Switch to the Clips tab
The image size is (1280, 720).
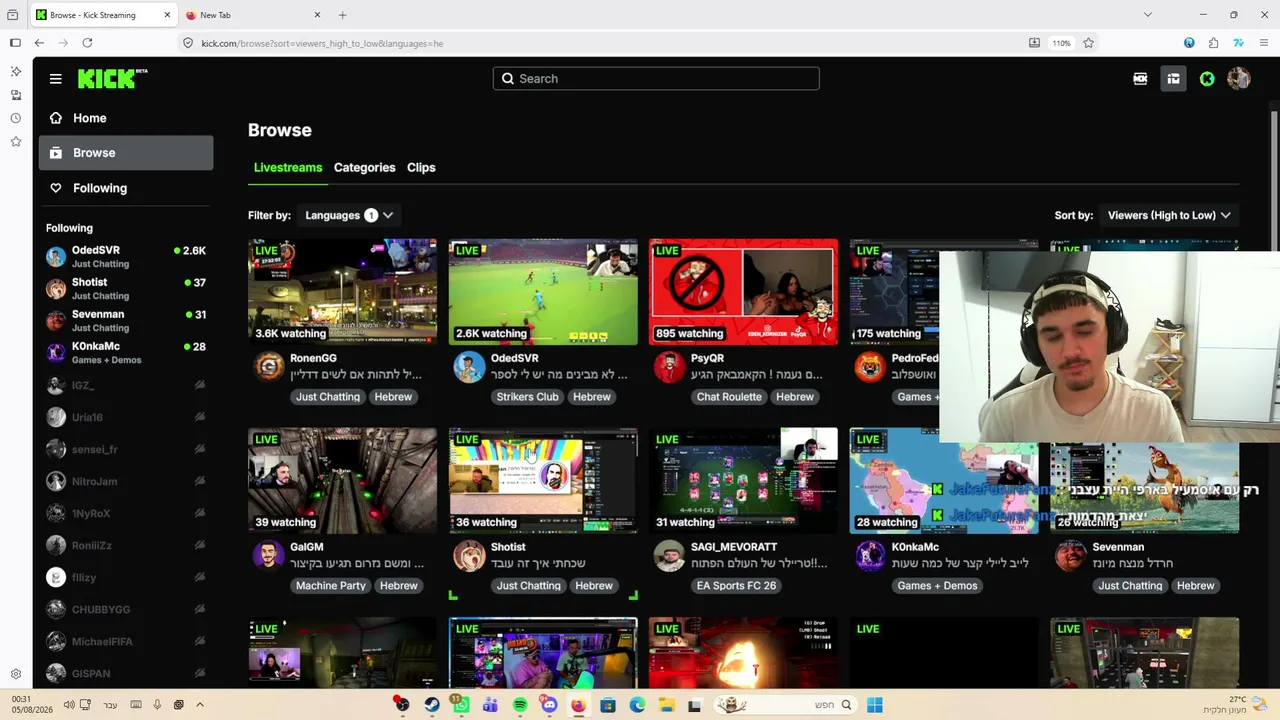pos(421,167)
